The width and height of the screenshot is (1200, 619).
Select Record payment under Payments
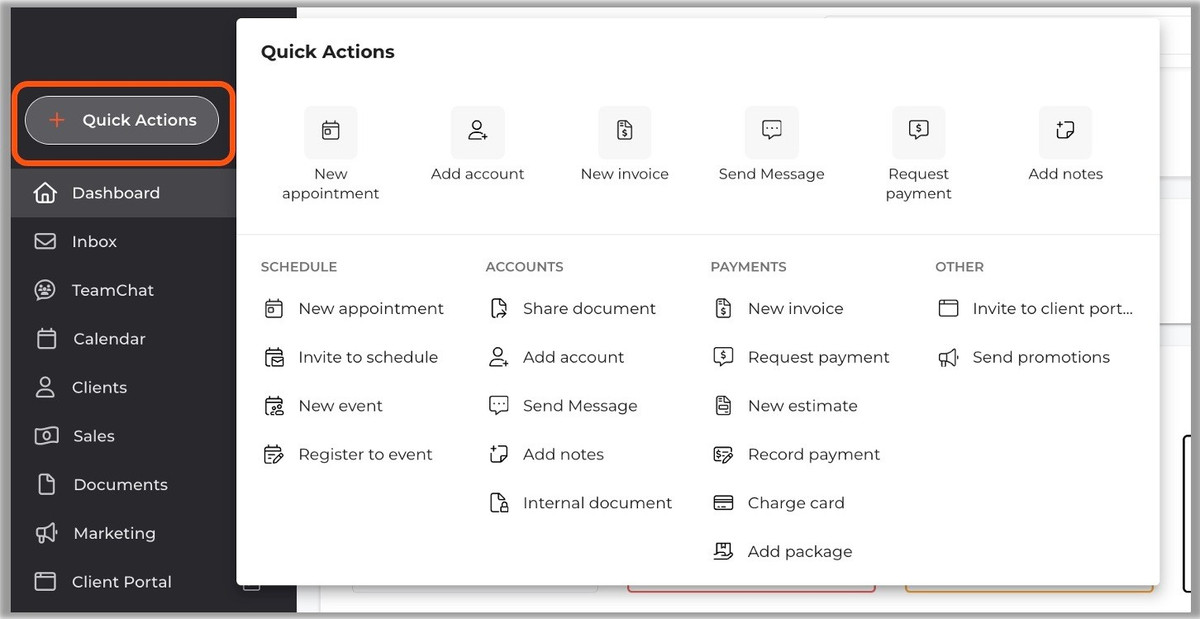click(813, 454)
